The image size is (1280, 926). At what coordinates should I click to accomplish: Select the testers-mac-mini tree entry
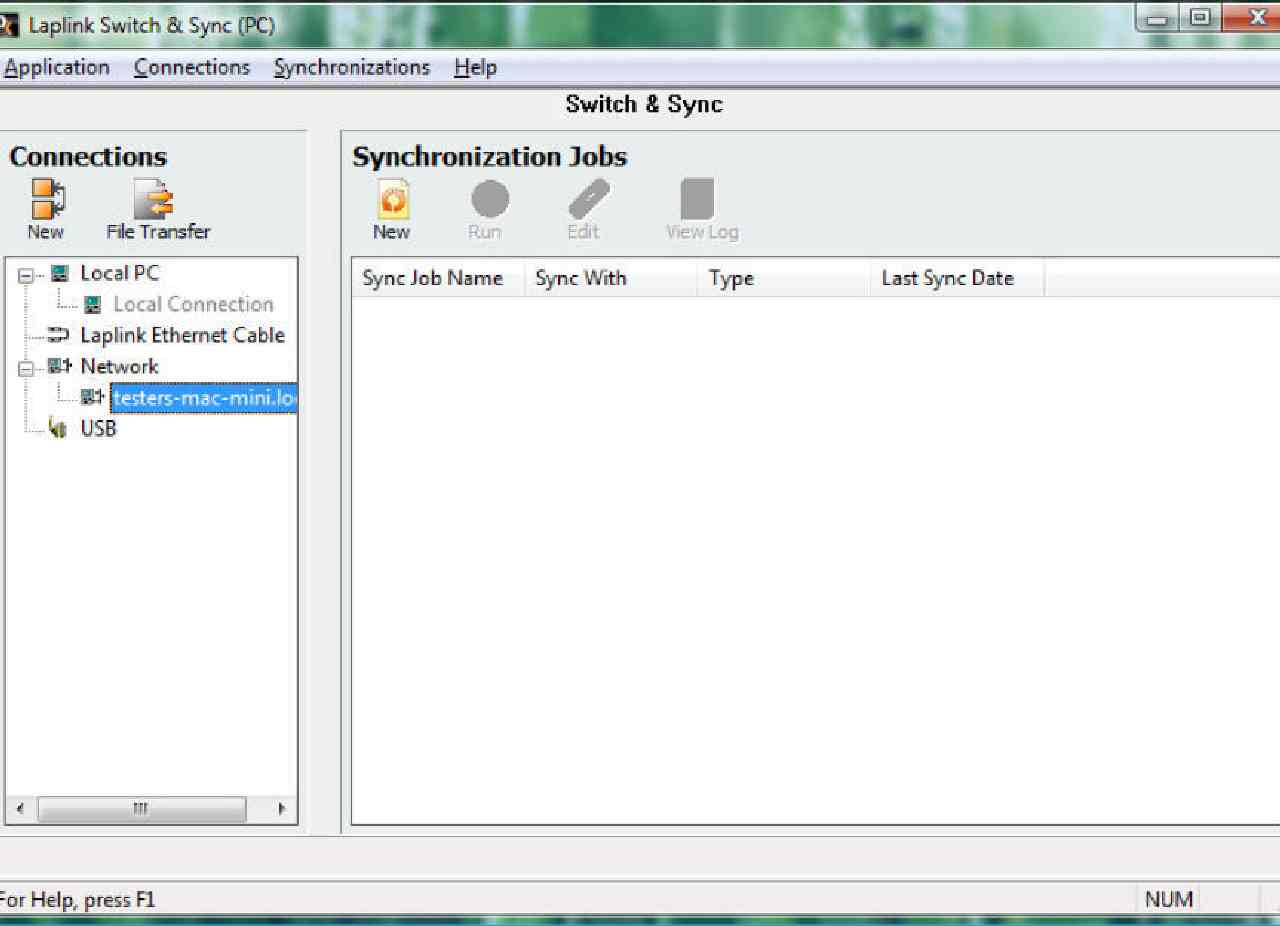(204, 398)
